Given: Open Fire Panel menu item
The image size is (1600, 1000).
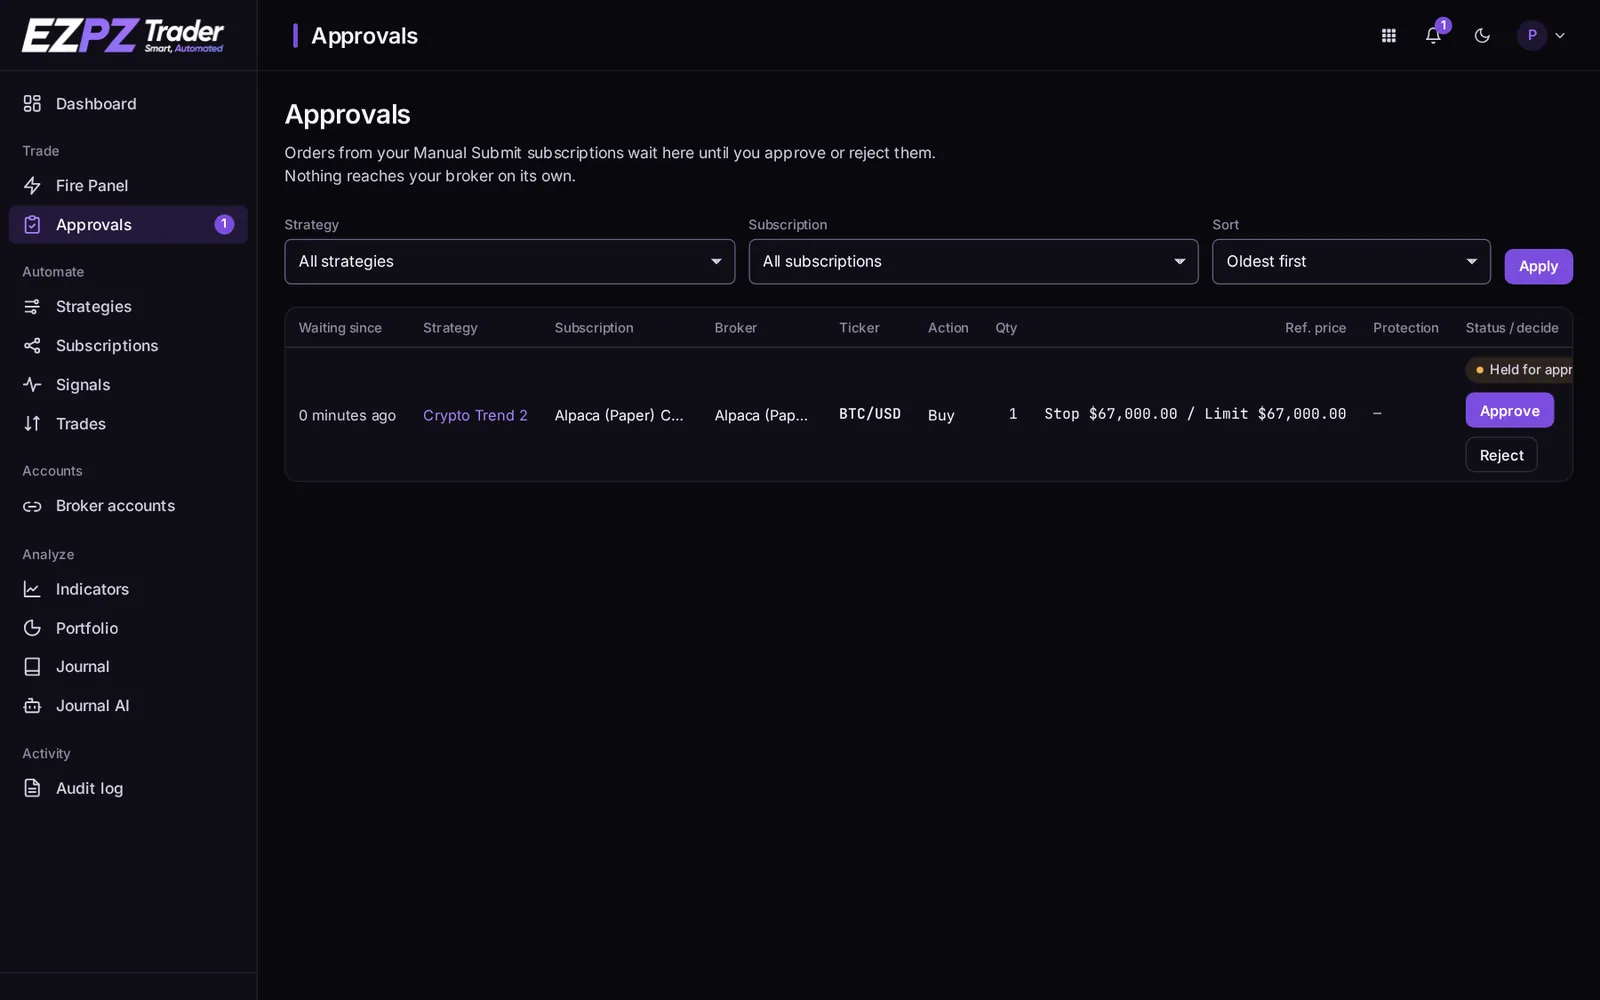Looking at the screenshot, I should 128,186.
